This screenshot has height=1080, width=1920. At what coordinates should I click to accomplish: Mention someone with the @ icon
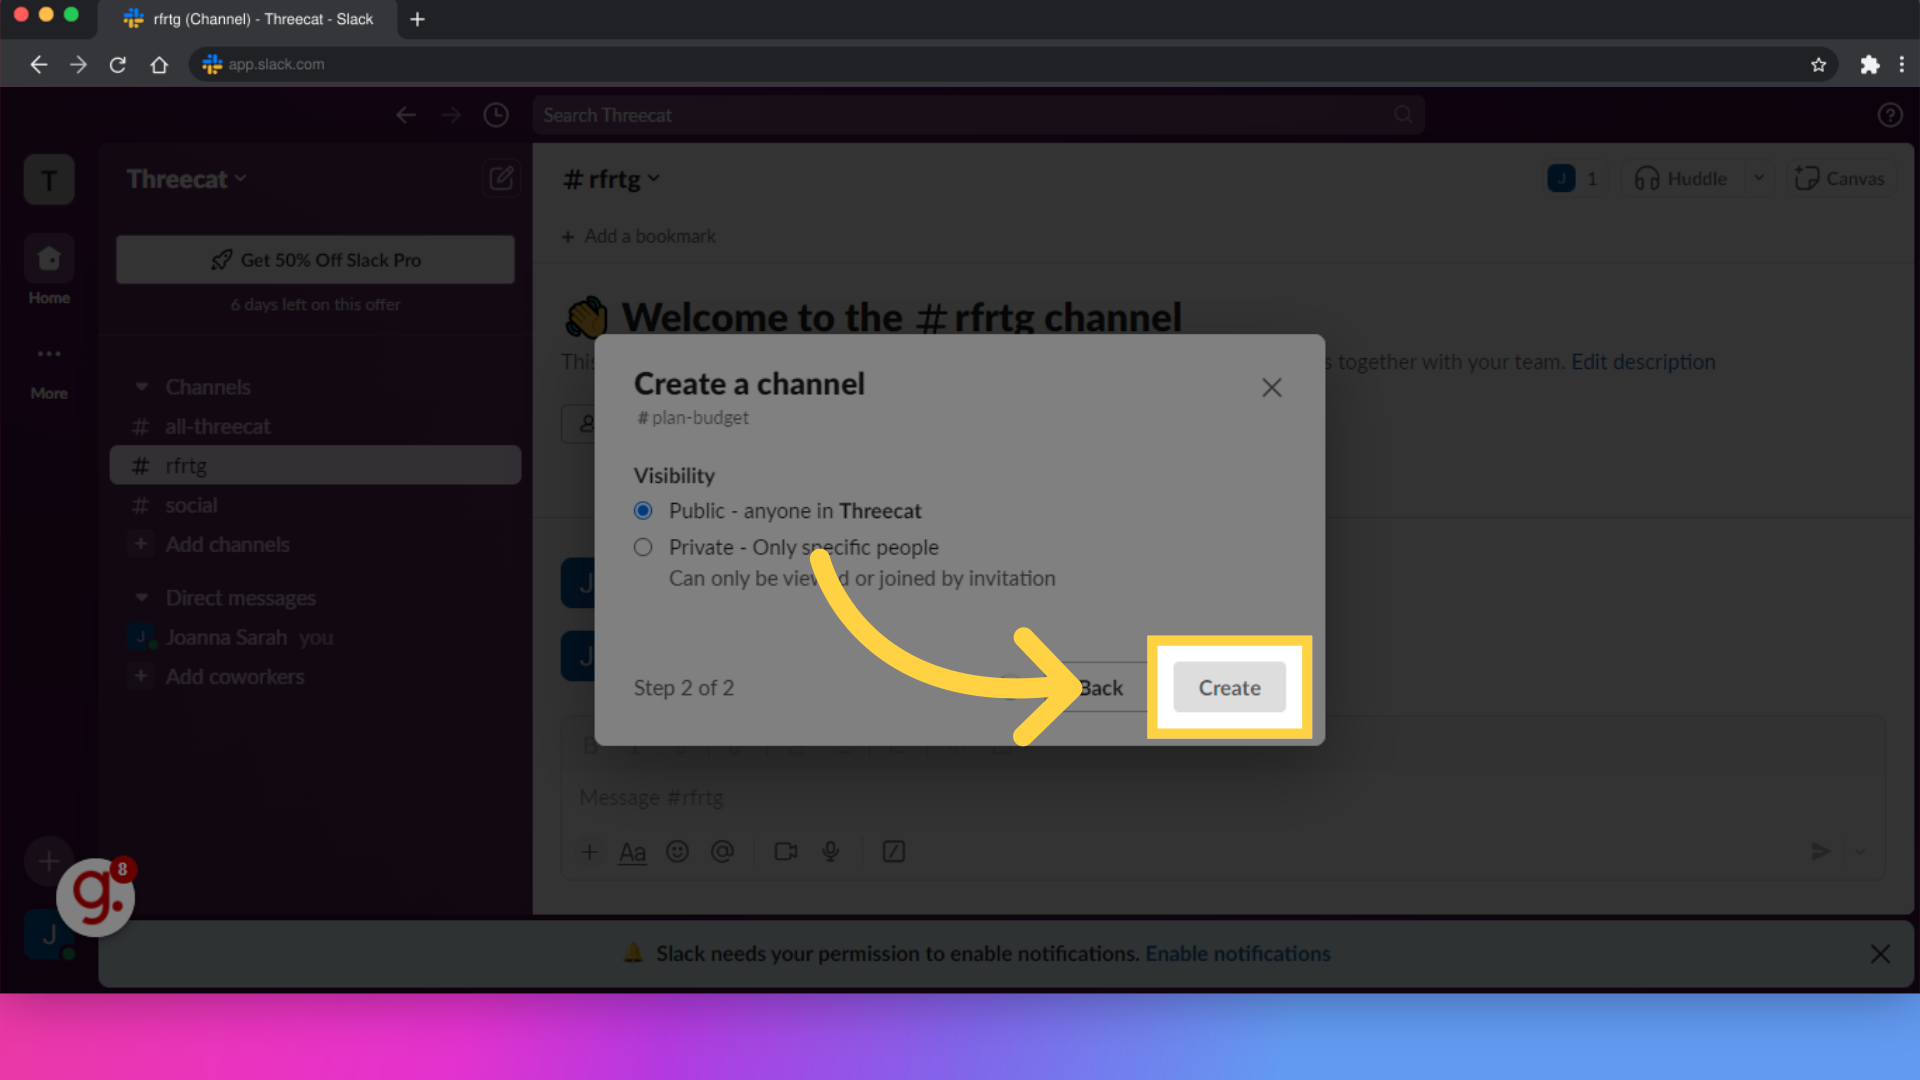tap(722, 852)
